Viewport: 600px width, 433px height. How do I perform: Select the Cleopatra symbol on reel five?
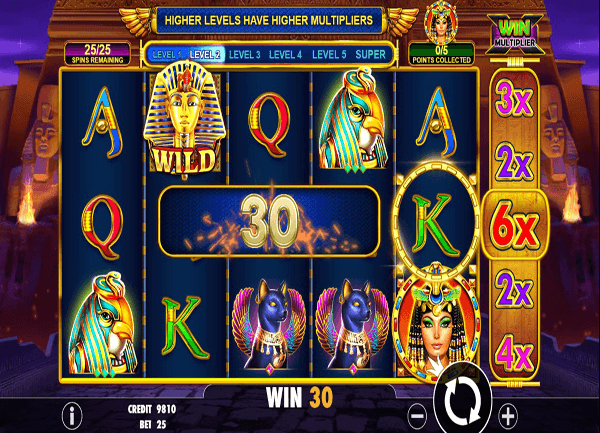435,324
